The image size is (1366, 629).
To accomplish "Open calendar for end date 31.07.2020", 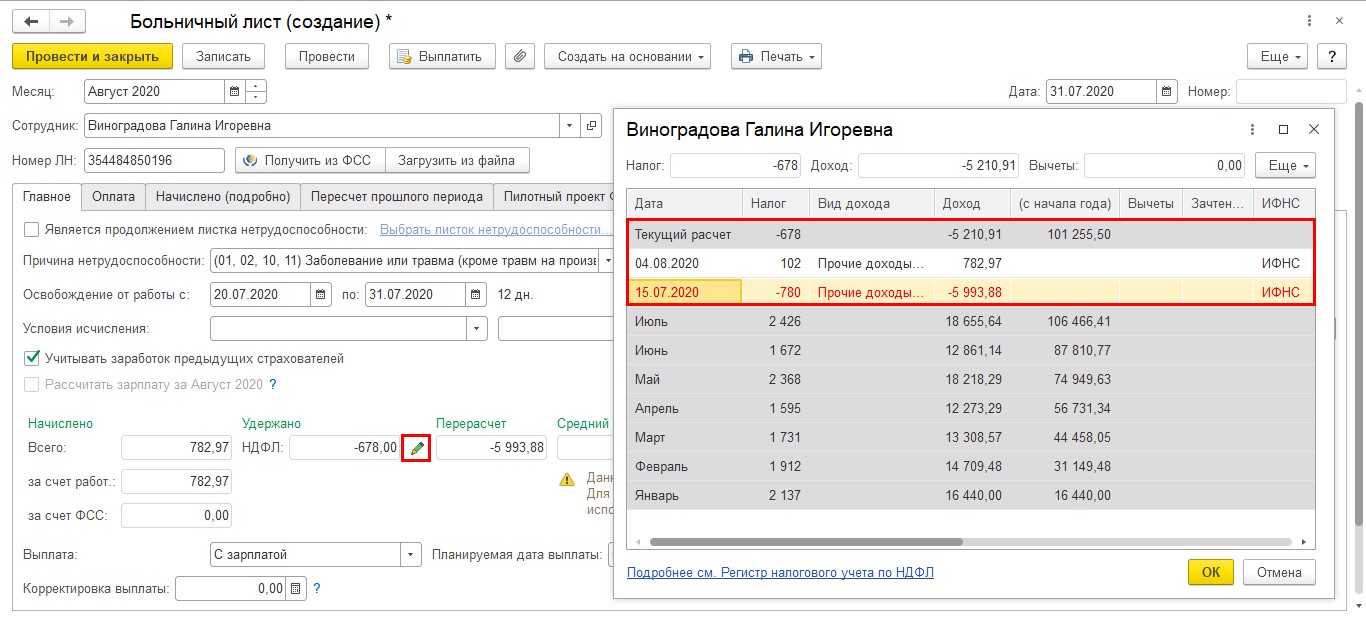I will point(475,295).
